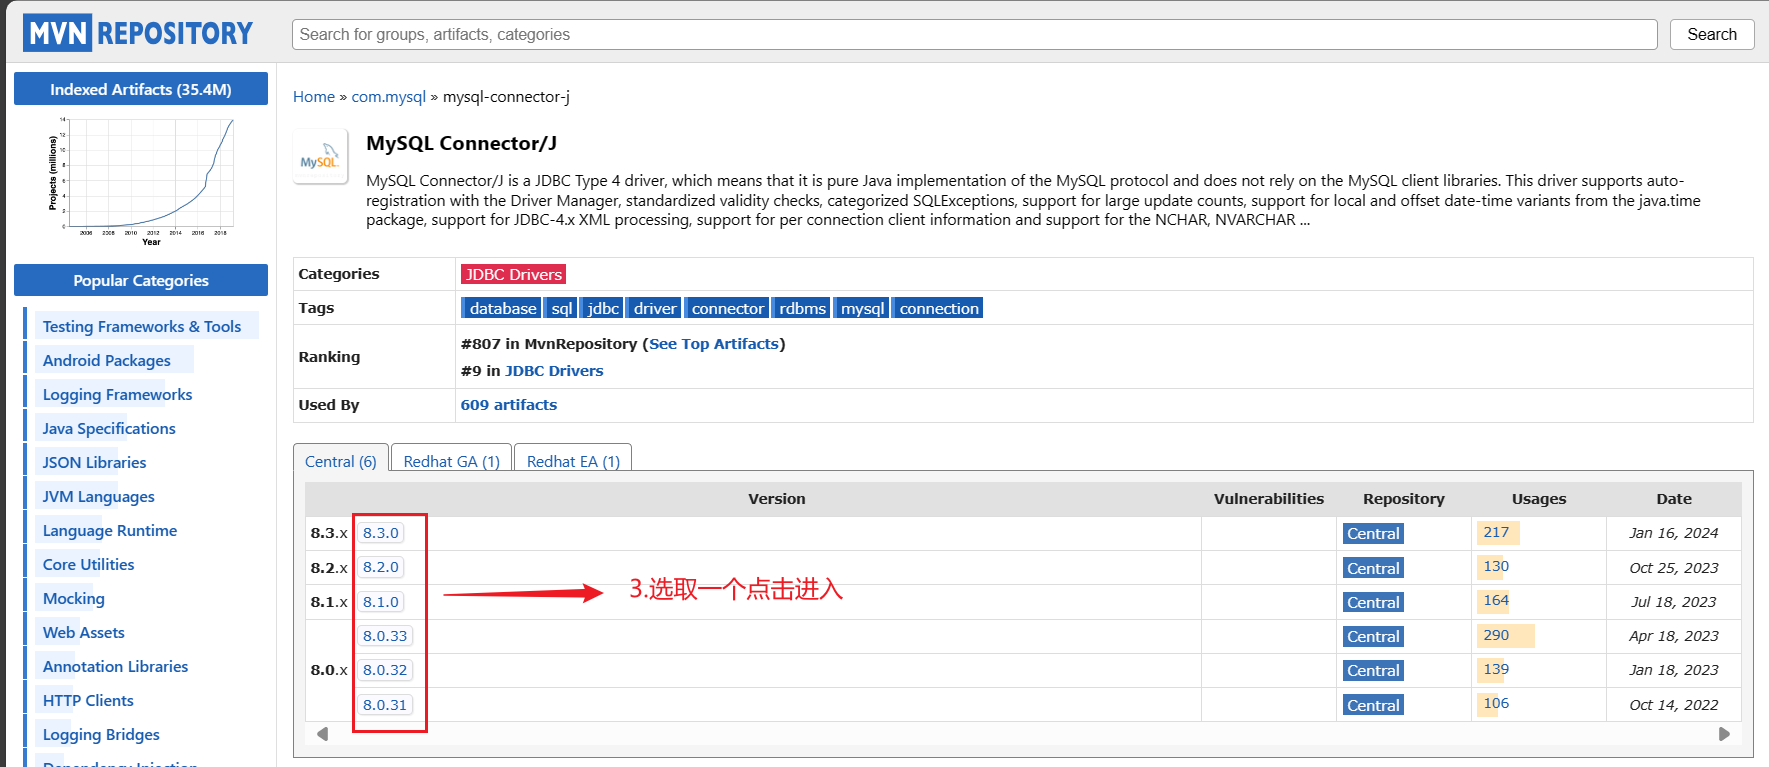Open Mocking category
The image size is (1769, 767).
(x=73, y=599)
